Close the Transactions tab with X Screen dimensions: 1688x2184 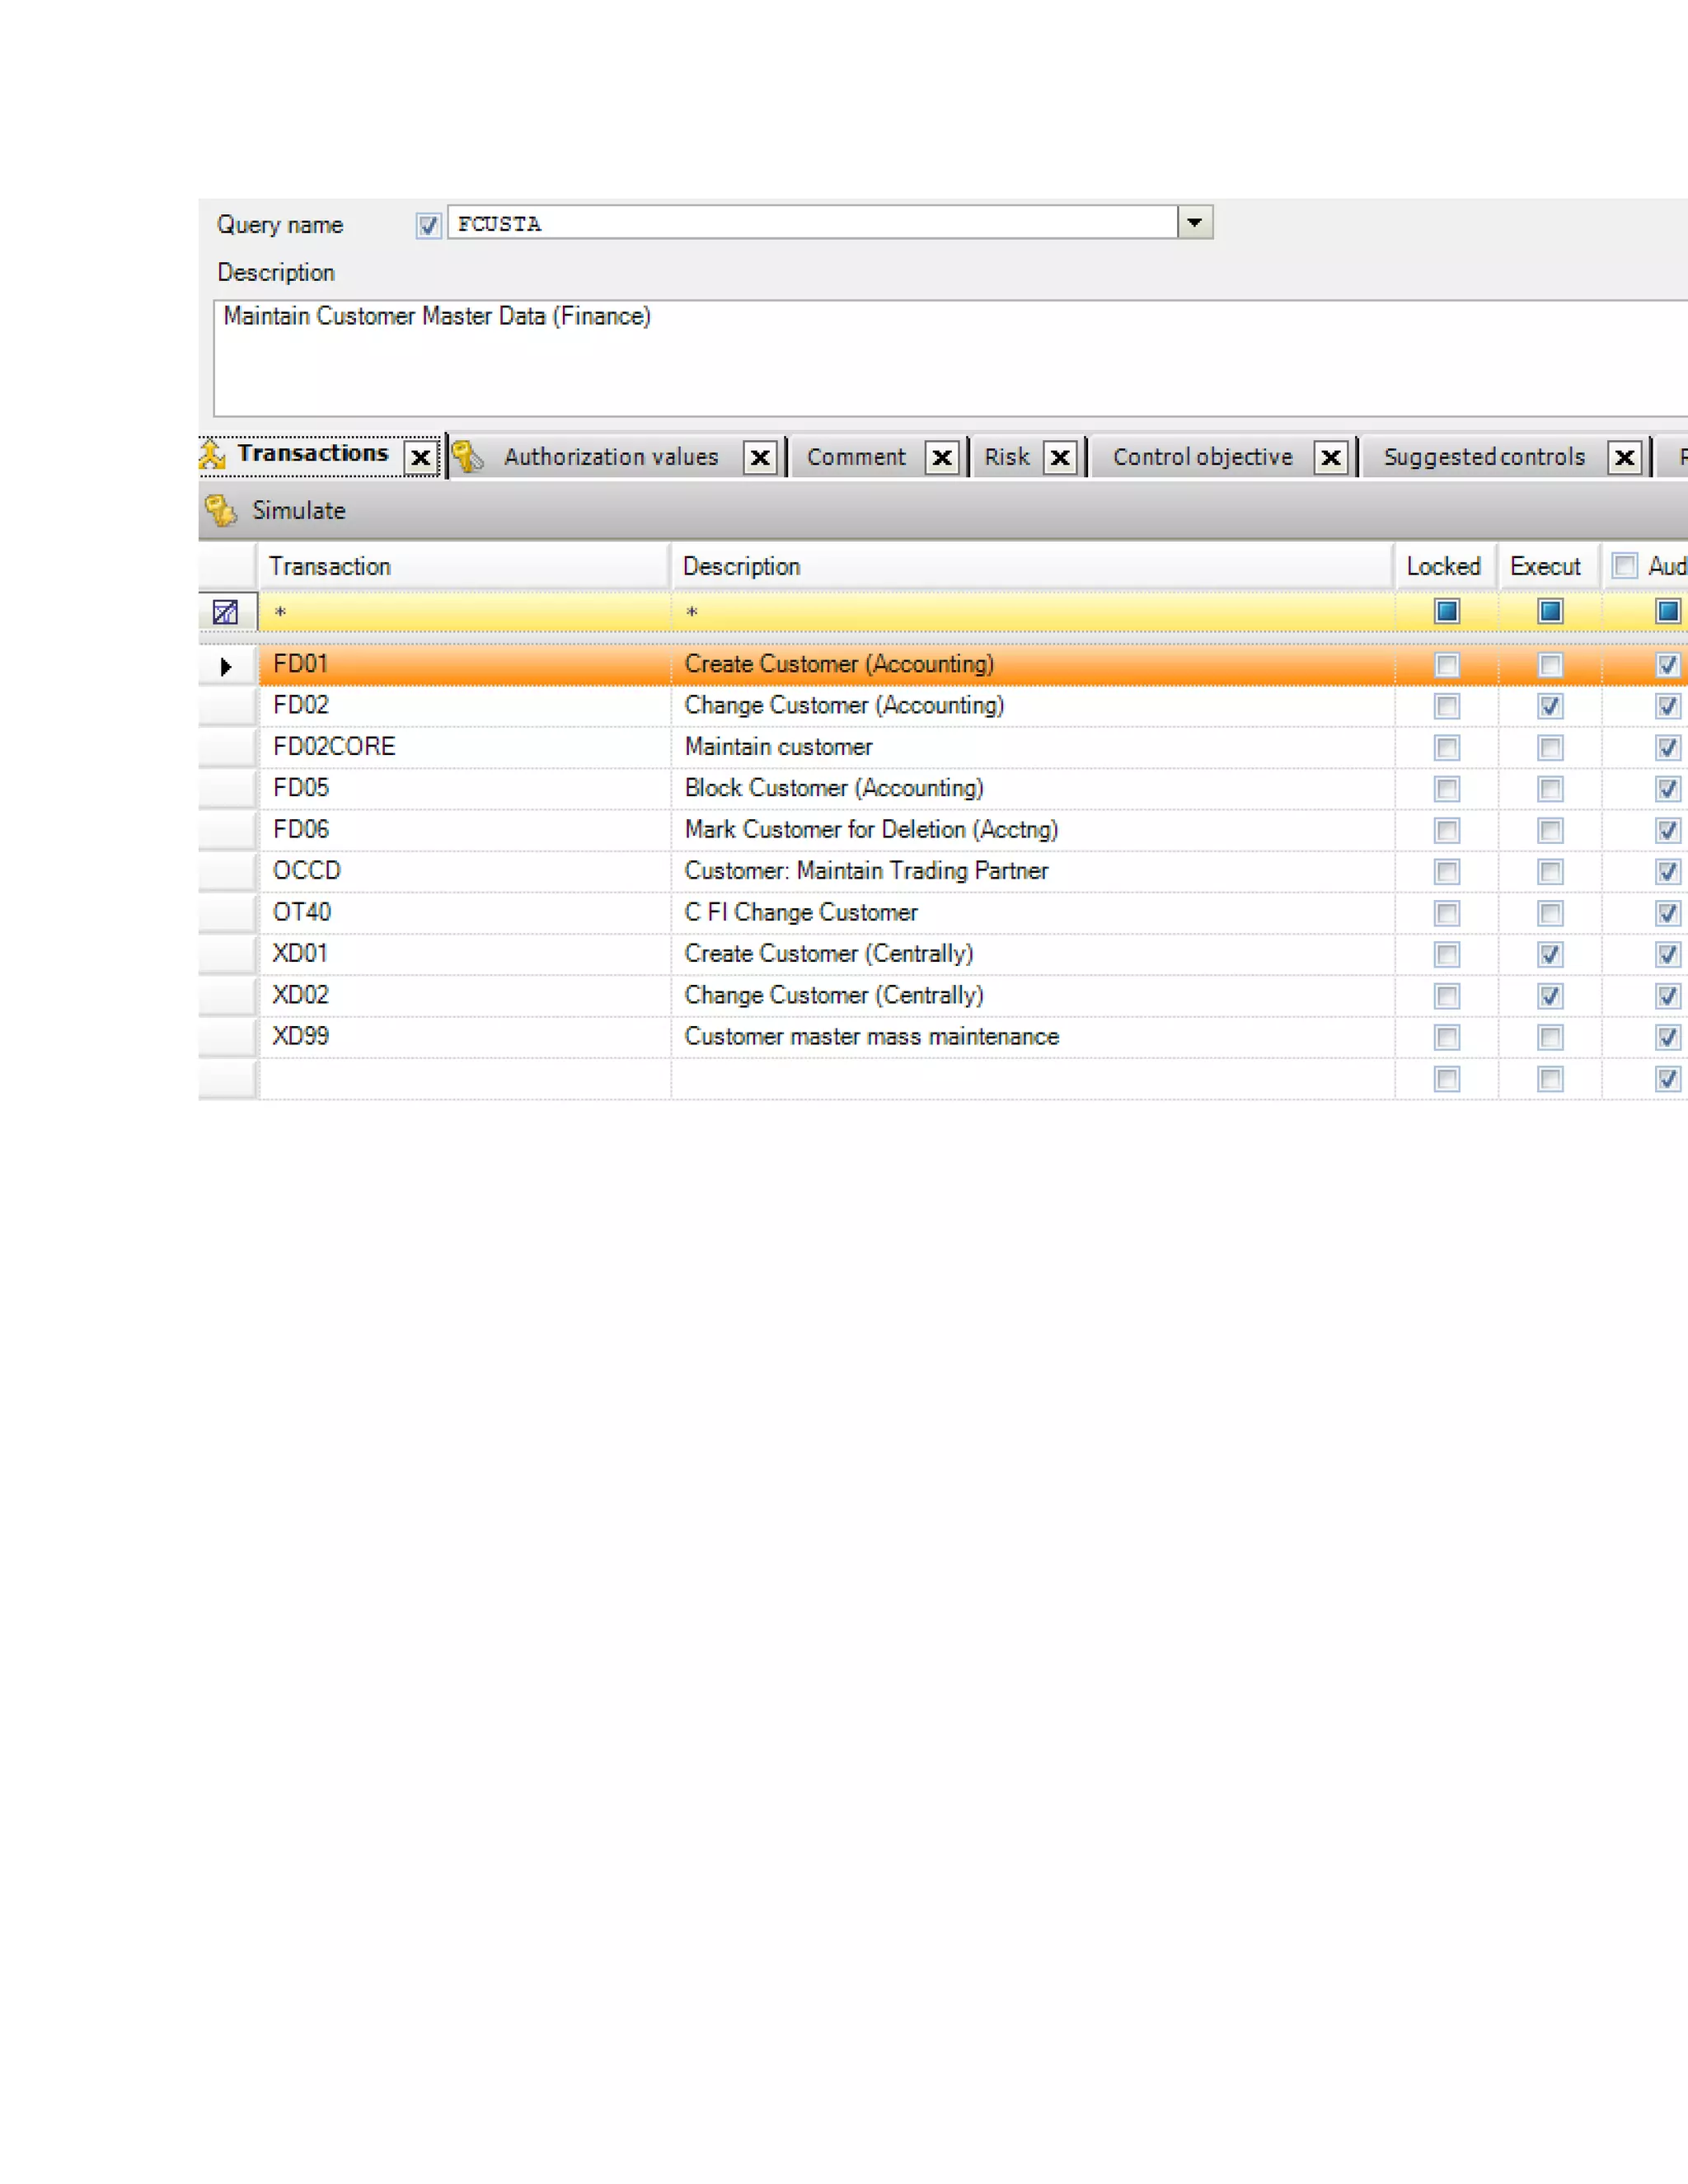coord(421,458)
